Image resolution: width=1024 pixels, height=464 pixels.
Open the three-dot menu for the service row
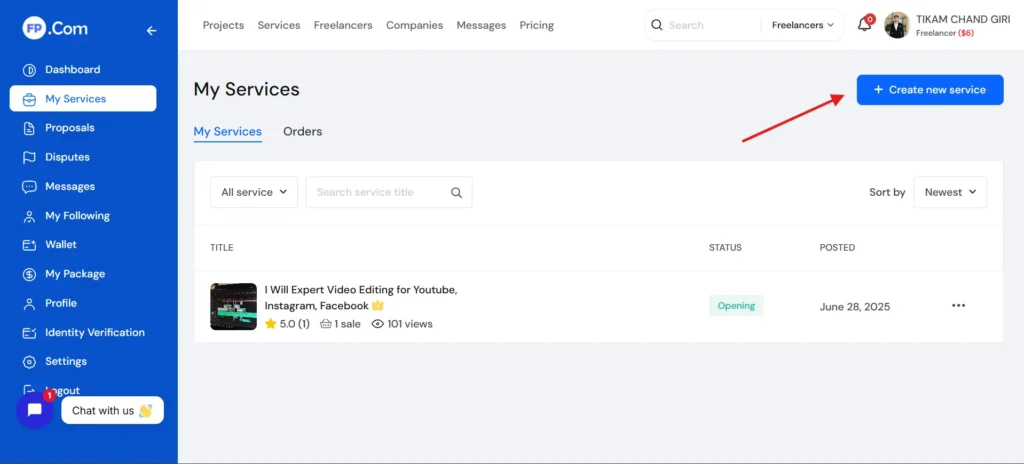coord(958,306)
